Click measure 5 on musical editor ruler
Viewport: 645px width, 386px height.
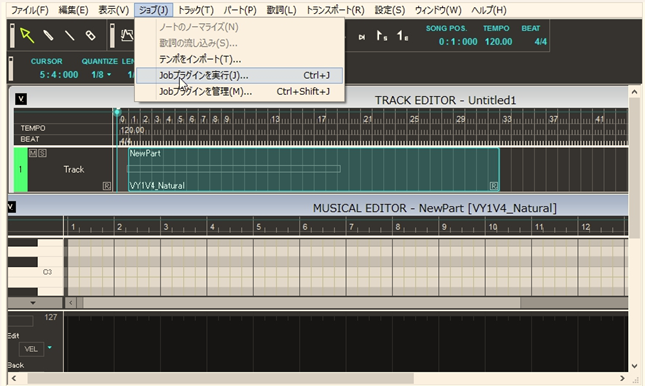(x=258, y=227)
